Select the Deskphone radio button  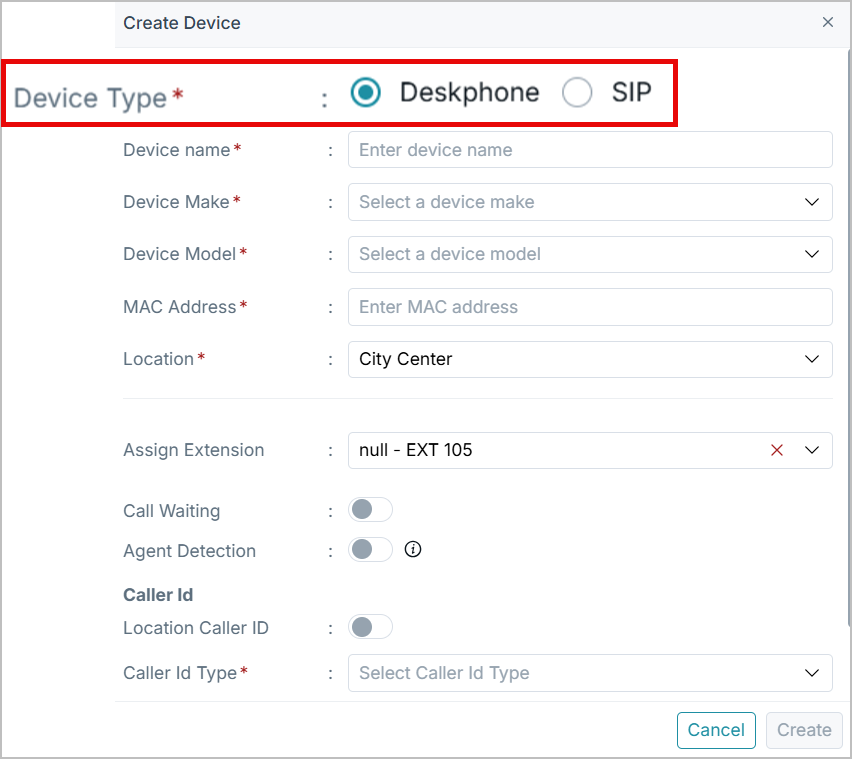[365, 92]
